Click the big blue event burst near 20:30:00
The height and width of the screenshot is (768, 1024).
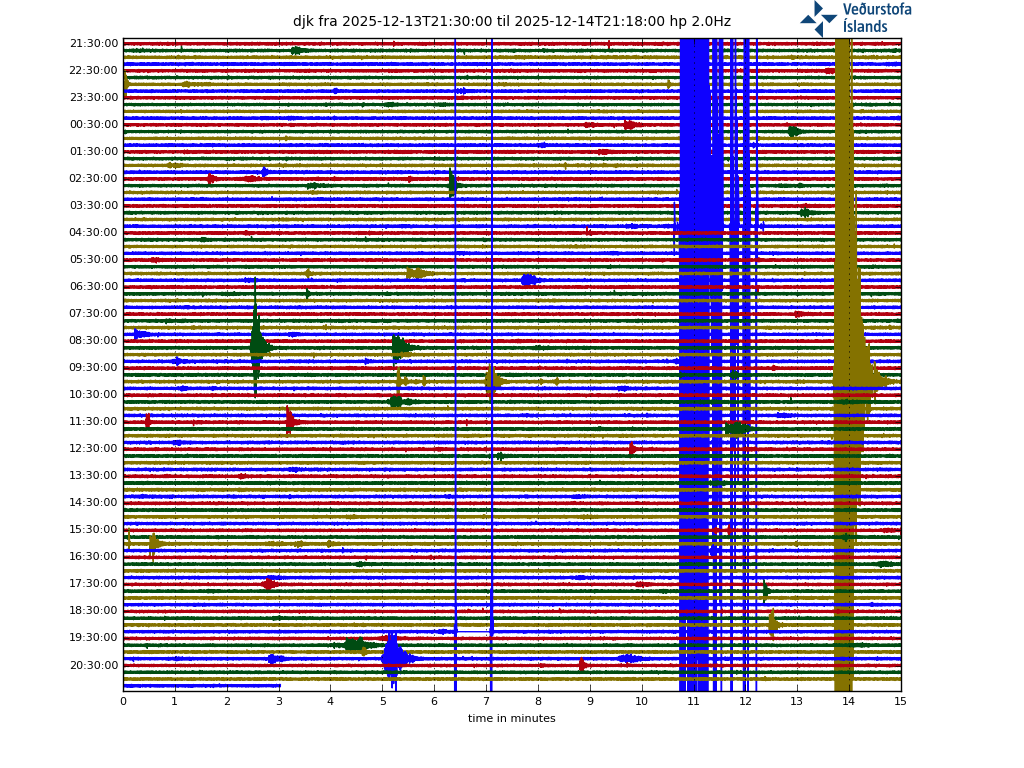[393, 657]
